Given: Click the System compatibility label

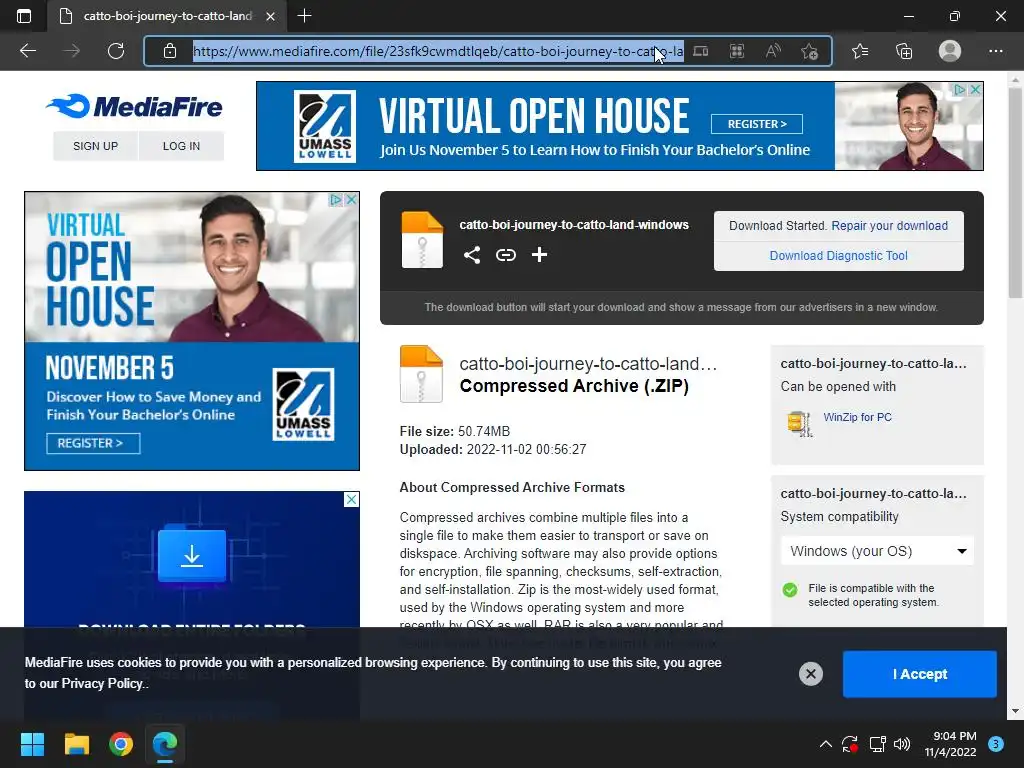Looking at the screenshot, I should [839, 517].
